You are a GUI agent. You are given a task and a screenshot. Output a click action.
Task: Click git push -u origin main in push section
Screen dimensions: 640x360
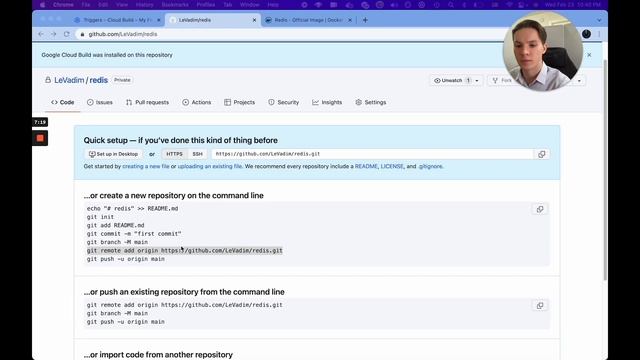tap(126, 322)
